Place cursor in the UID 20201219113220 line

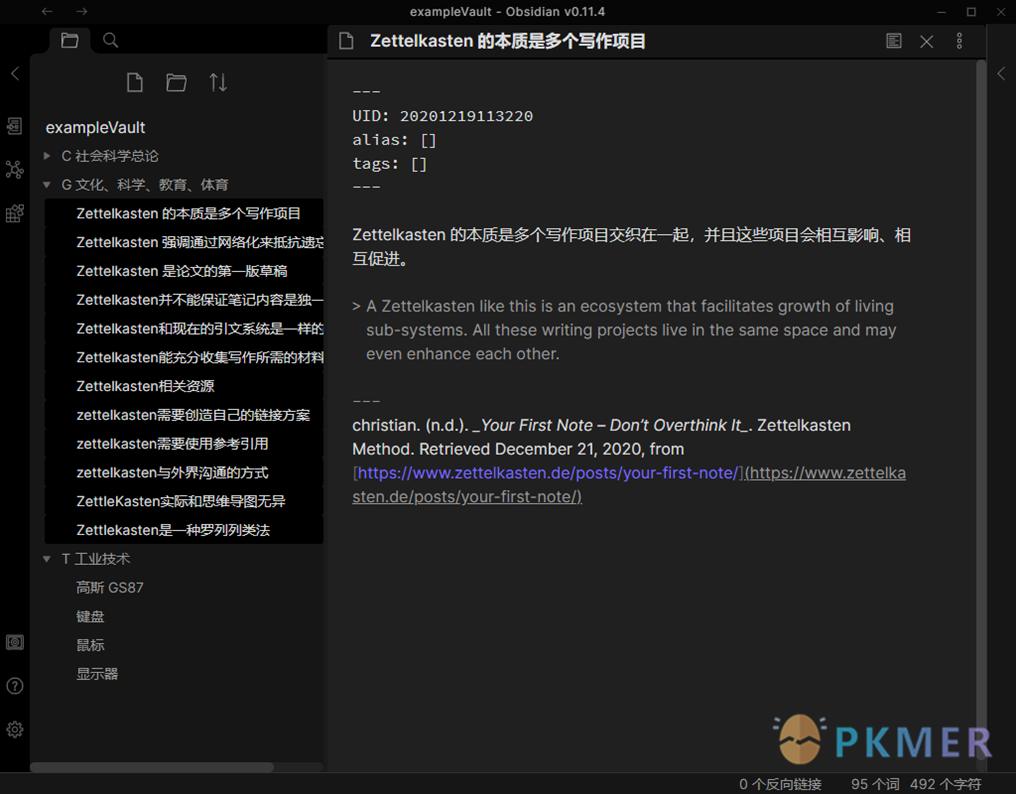coord(443,116)
